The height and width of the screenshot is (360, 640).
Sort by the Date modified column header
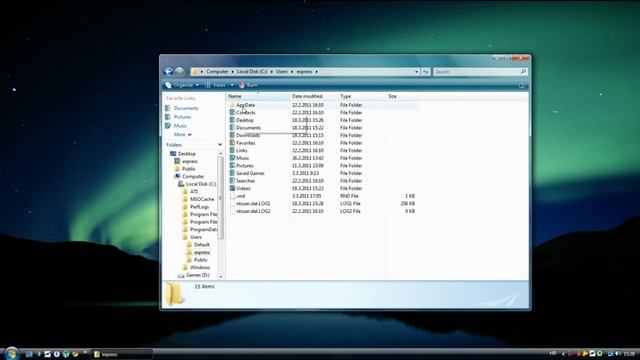(313, 96)
